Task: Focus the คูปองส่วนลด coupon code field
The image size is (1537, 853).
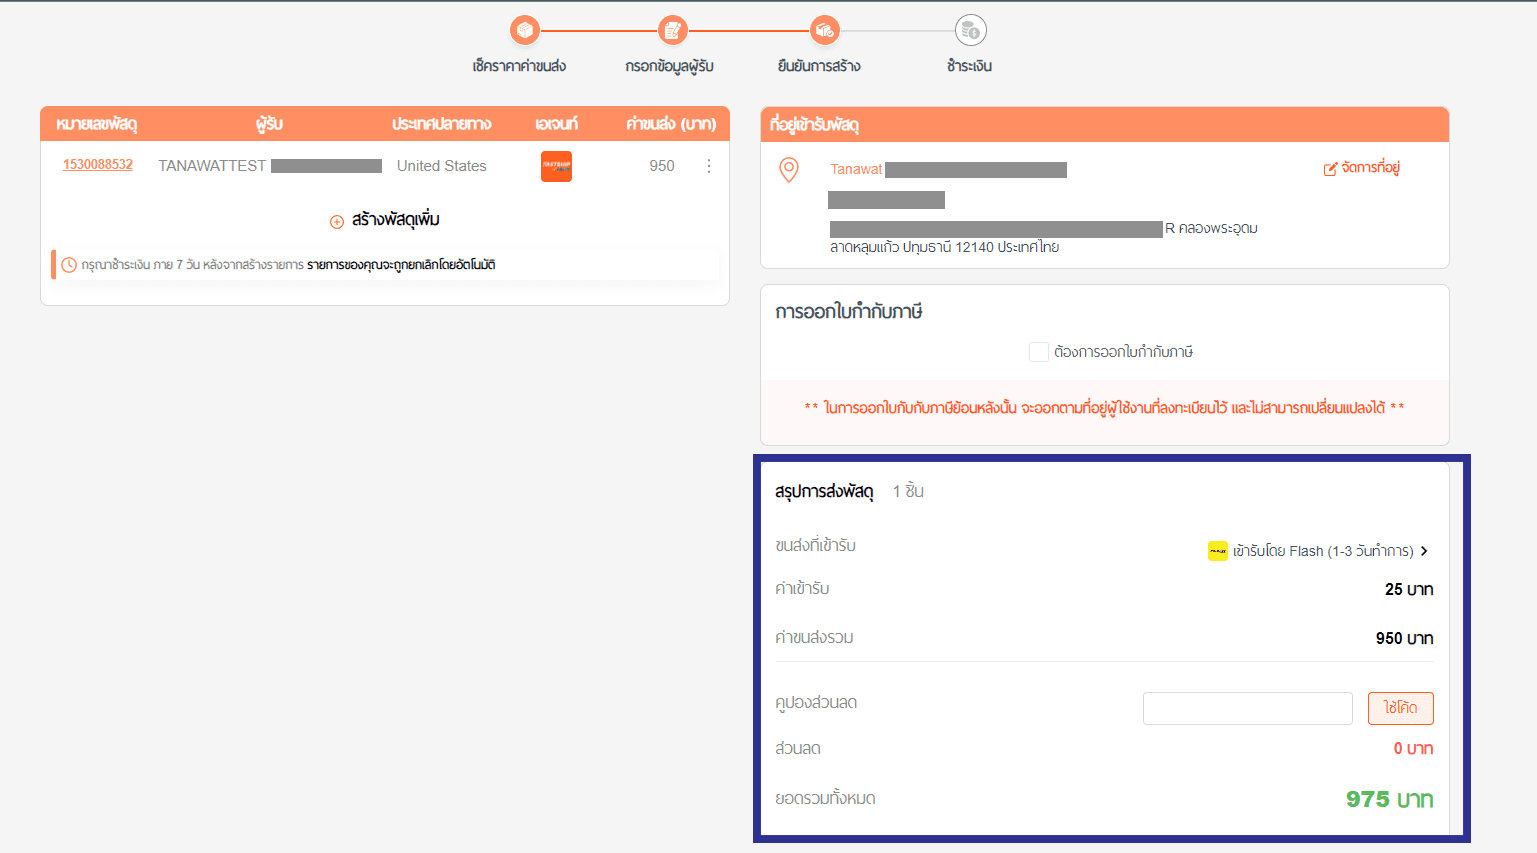Action: click(1248, 708)
